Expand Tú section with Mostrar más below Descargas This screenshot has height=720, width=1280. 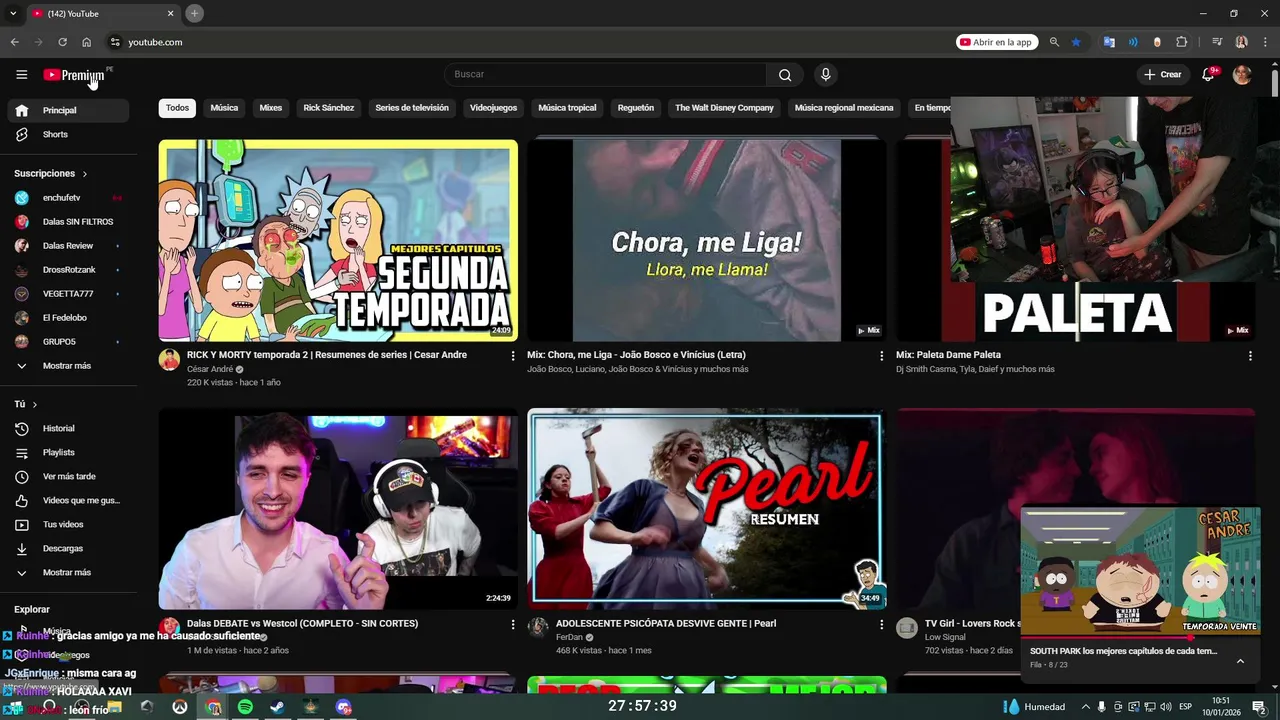tap(68, 572)
